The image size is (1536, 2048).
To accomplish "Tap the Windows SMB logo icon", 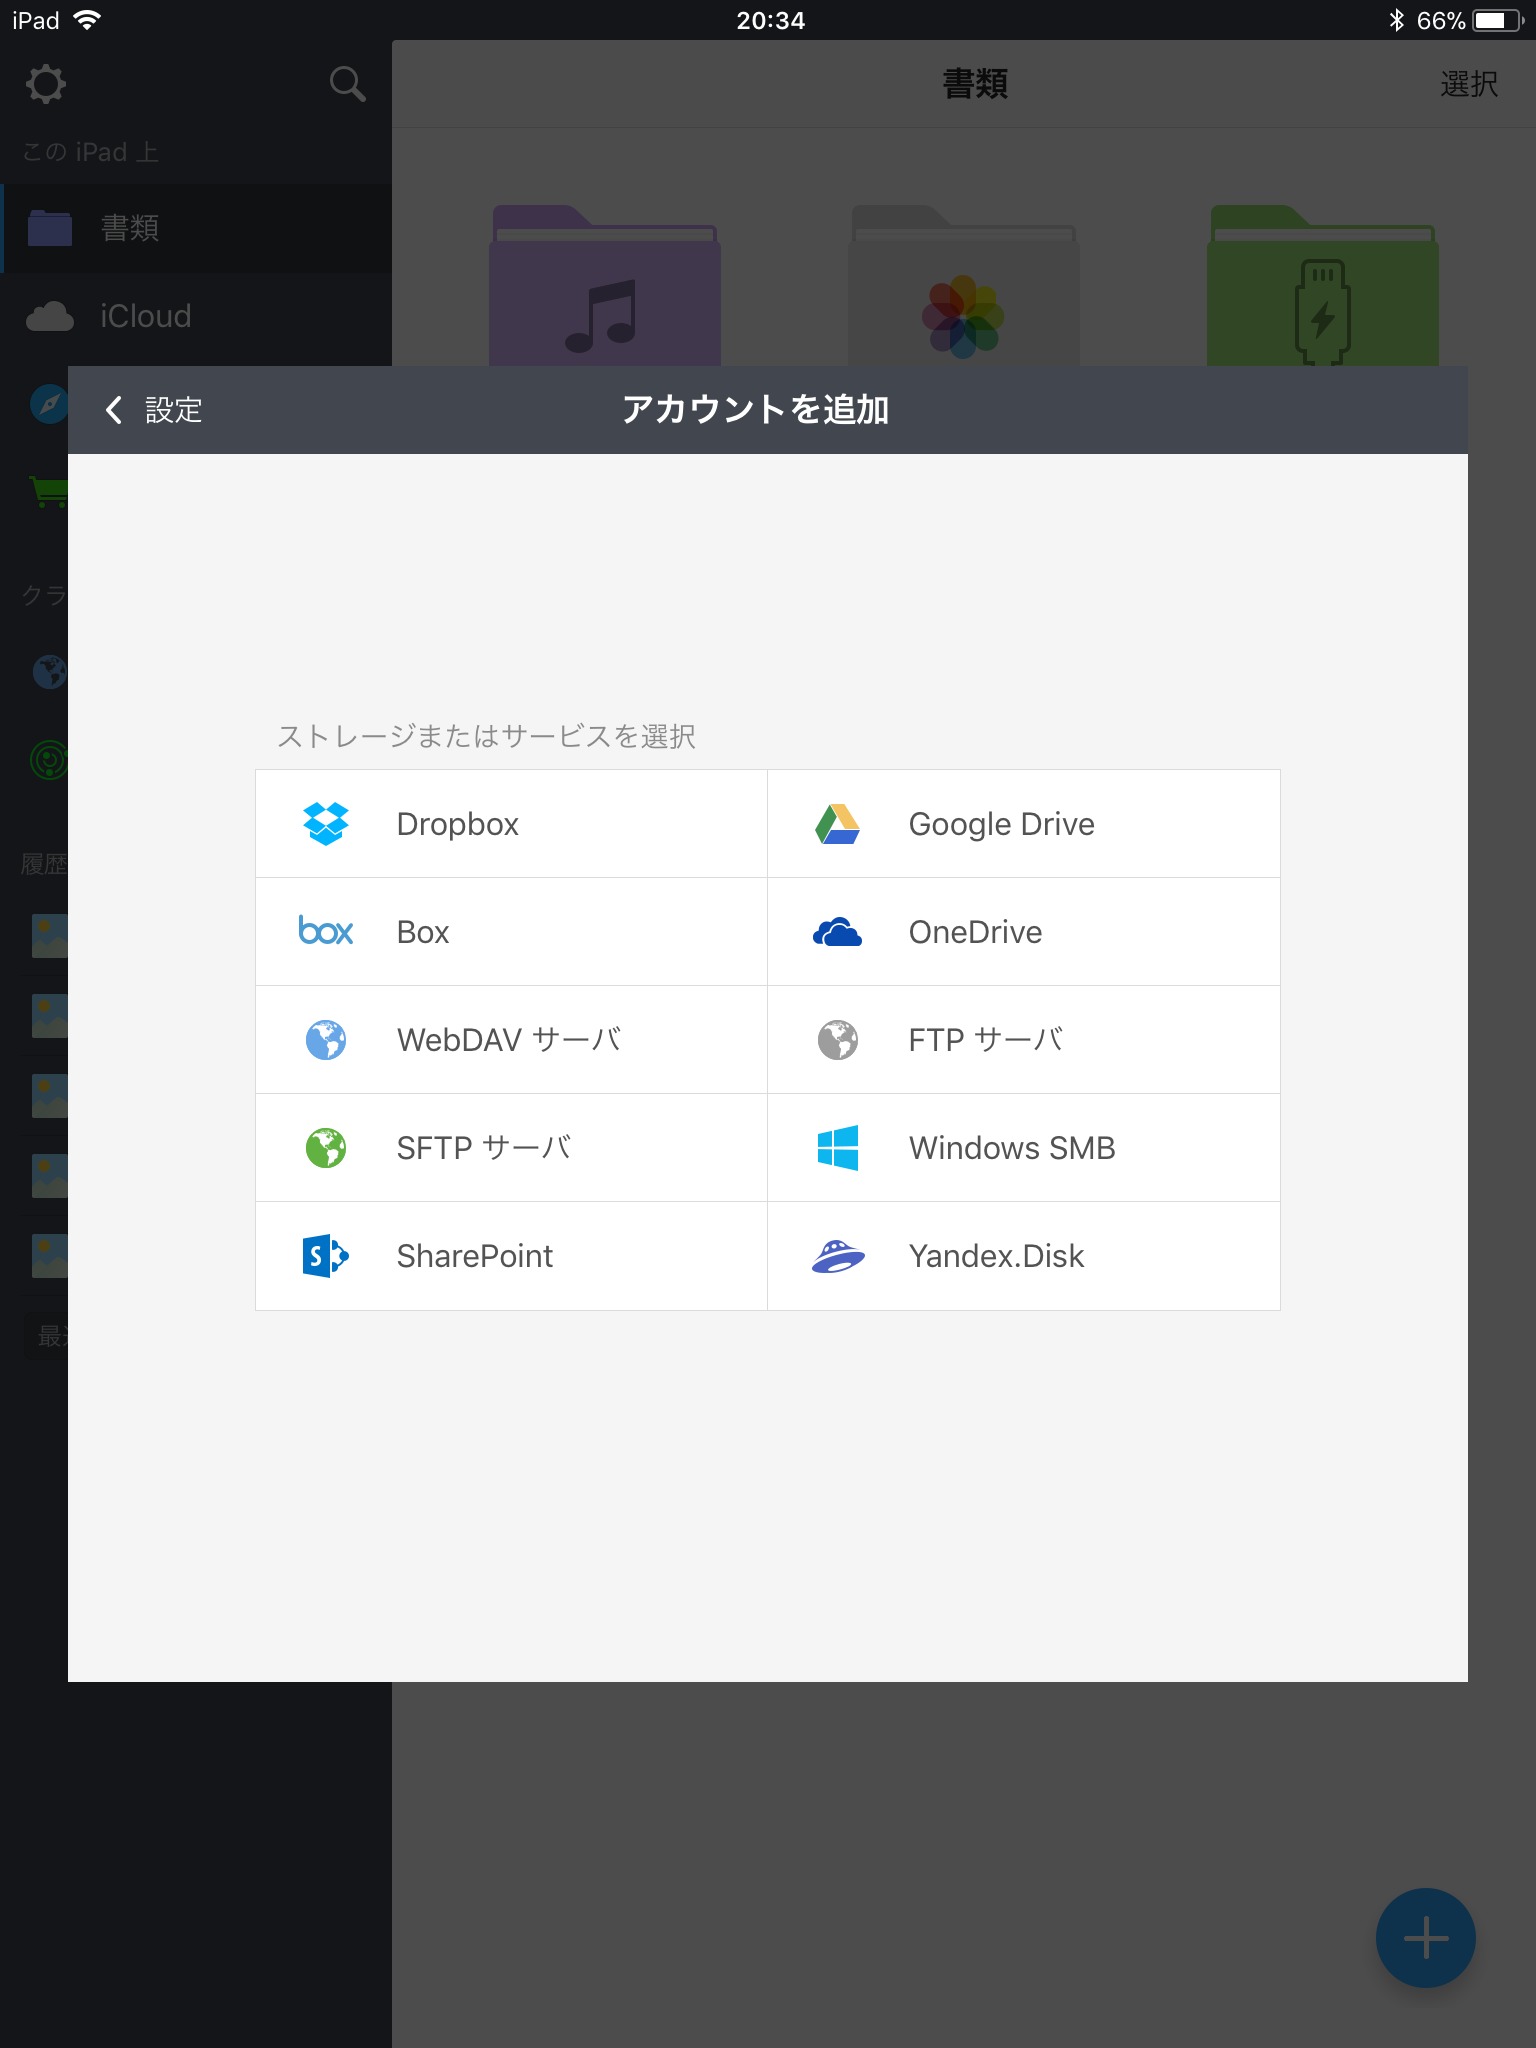I will [x=837, y=1148].
